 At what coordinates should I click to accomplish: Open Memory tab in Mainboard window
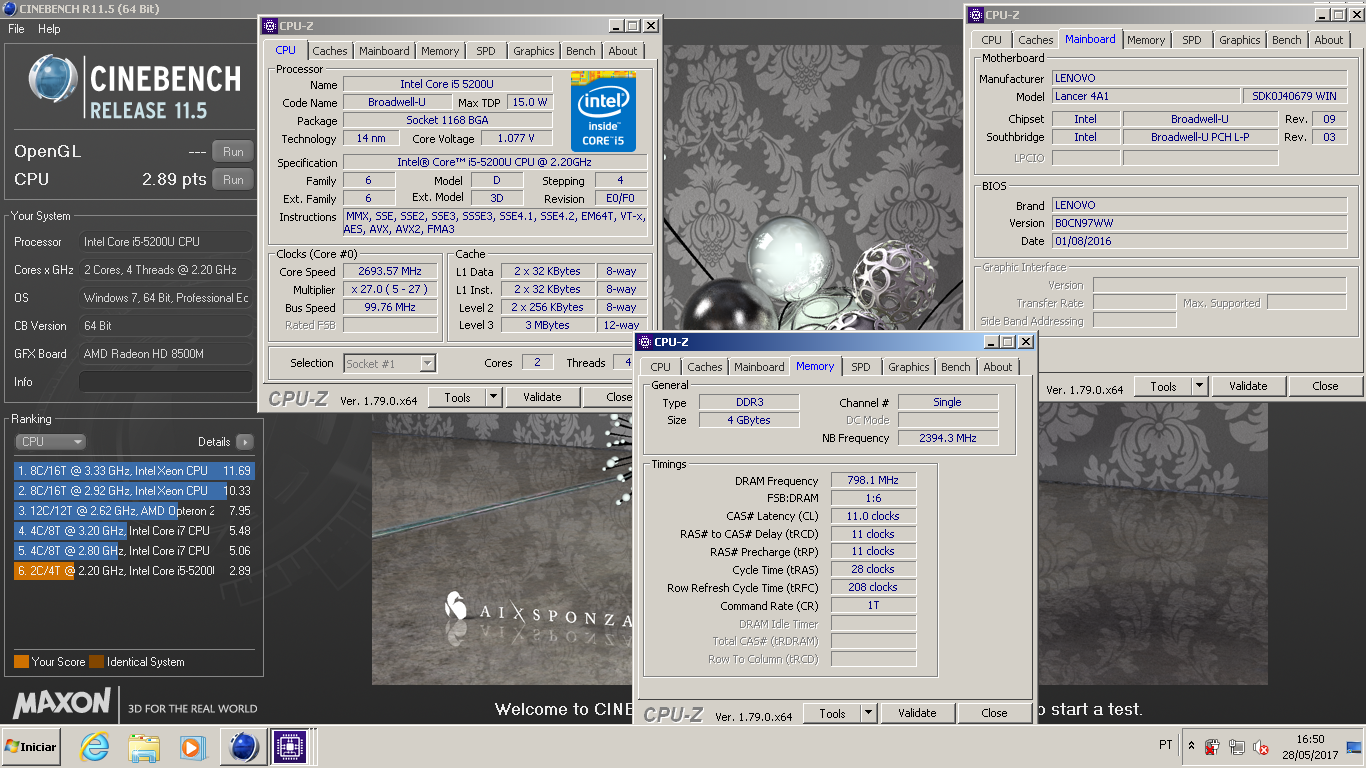click(x=1145, y=40)
